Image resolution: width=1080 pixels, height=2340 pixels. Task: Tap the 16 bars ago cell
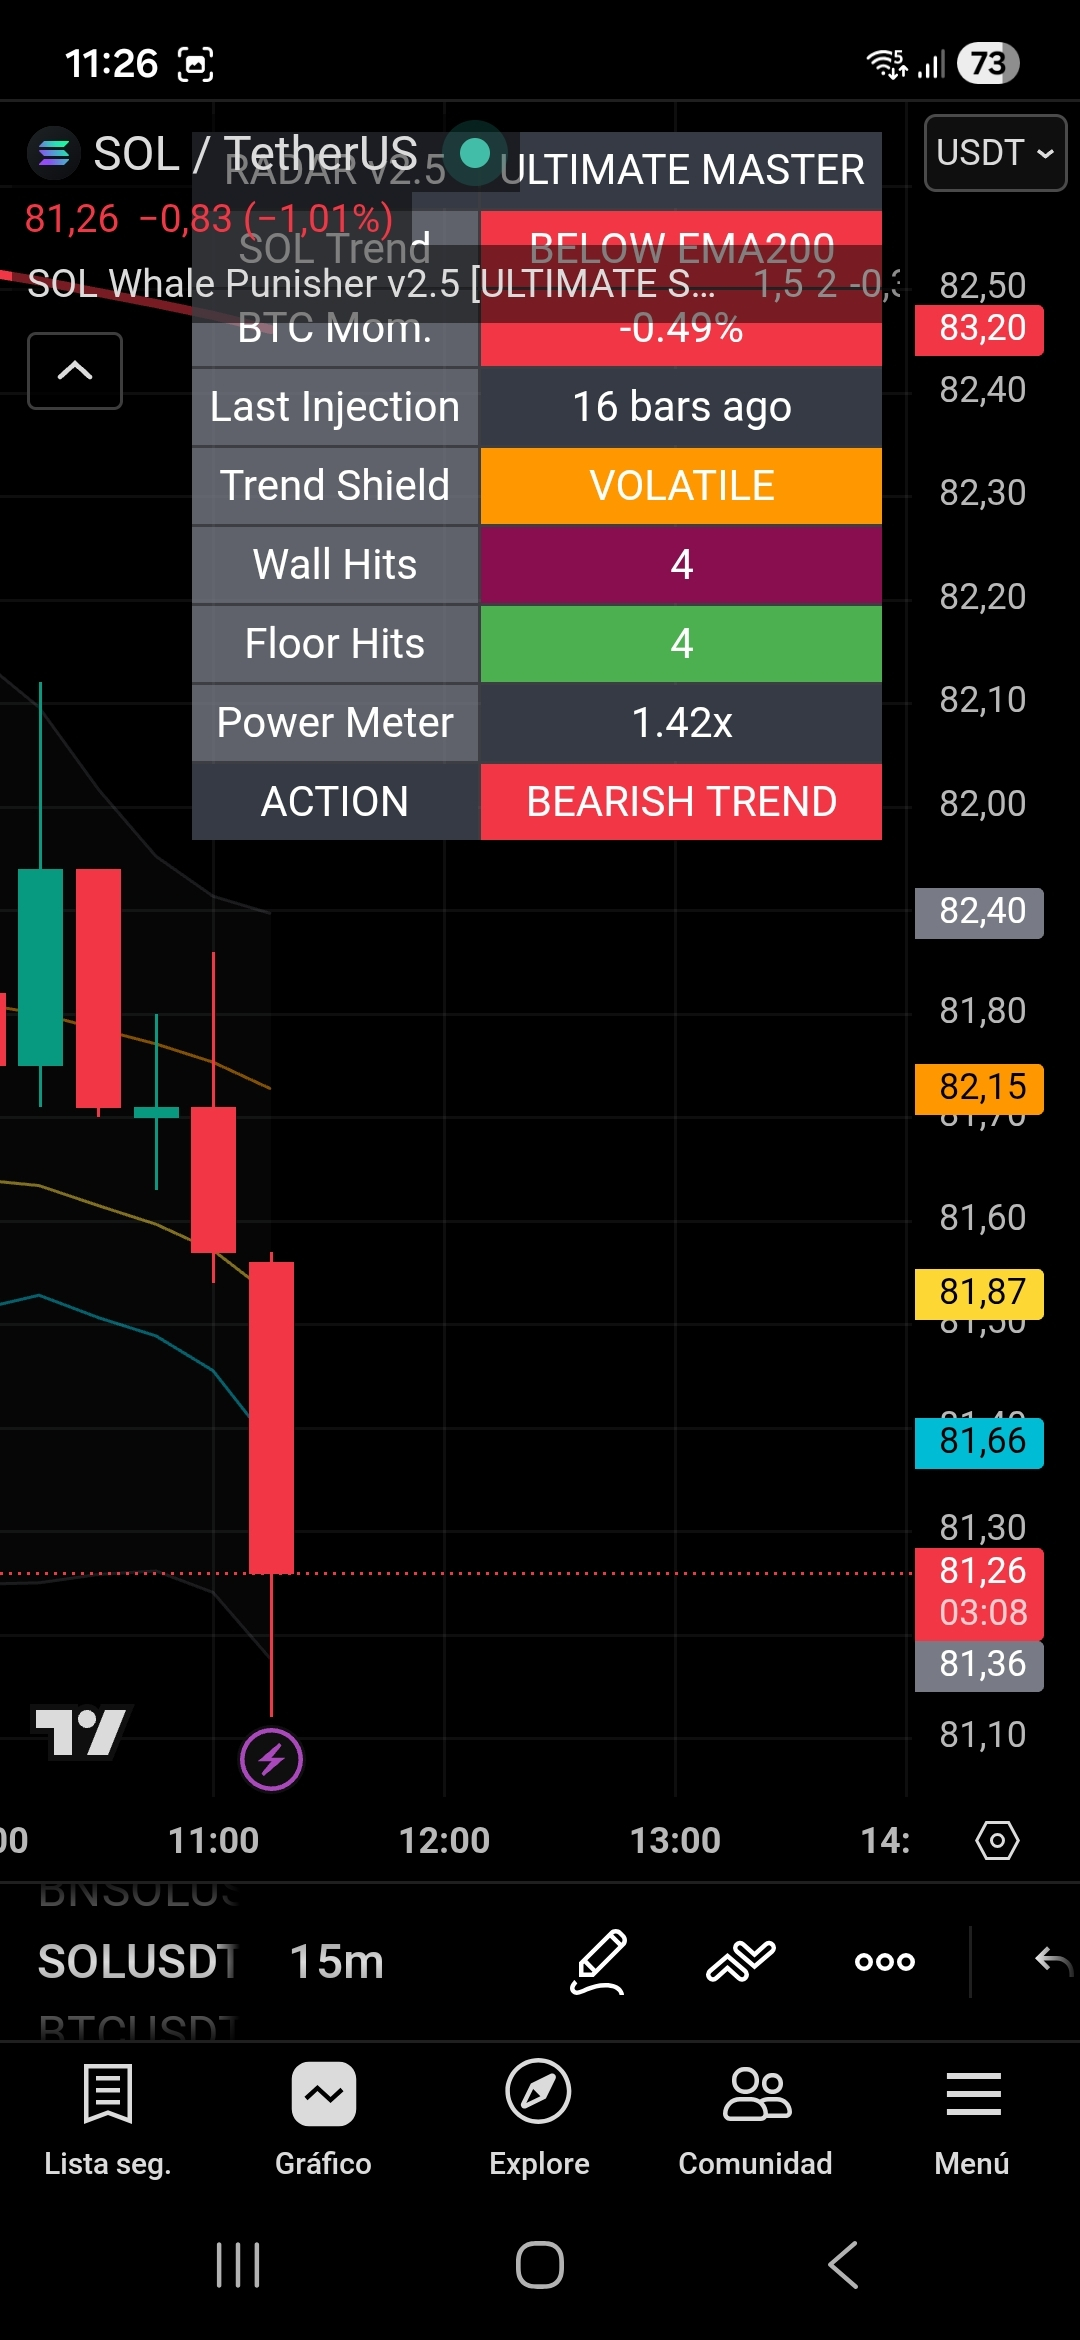point(681,407)
